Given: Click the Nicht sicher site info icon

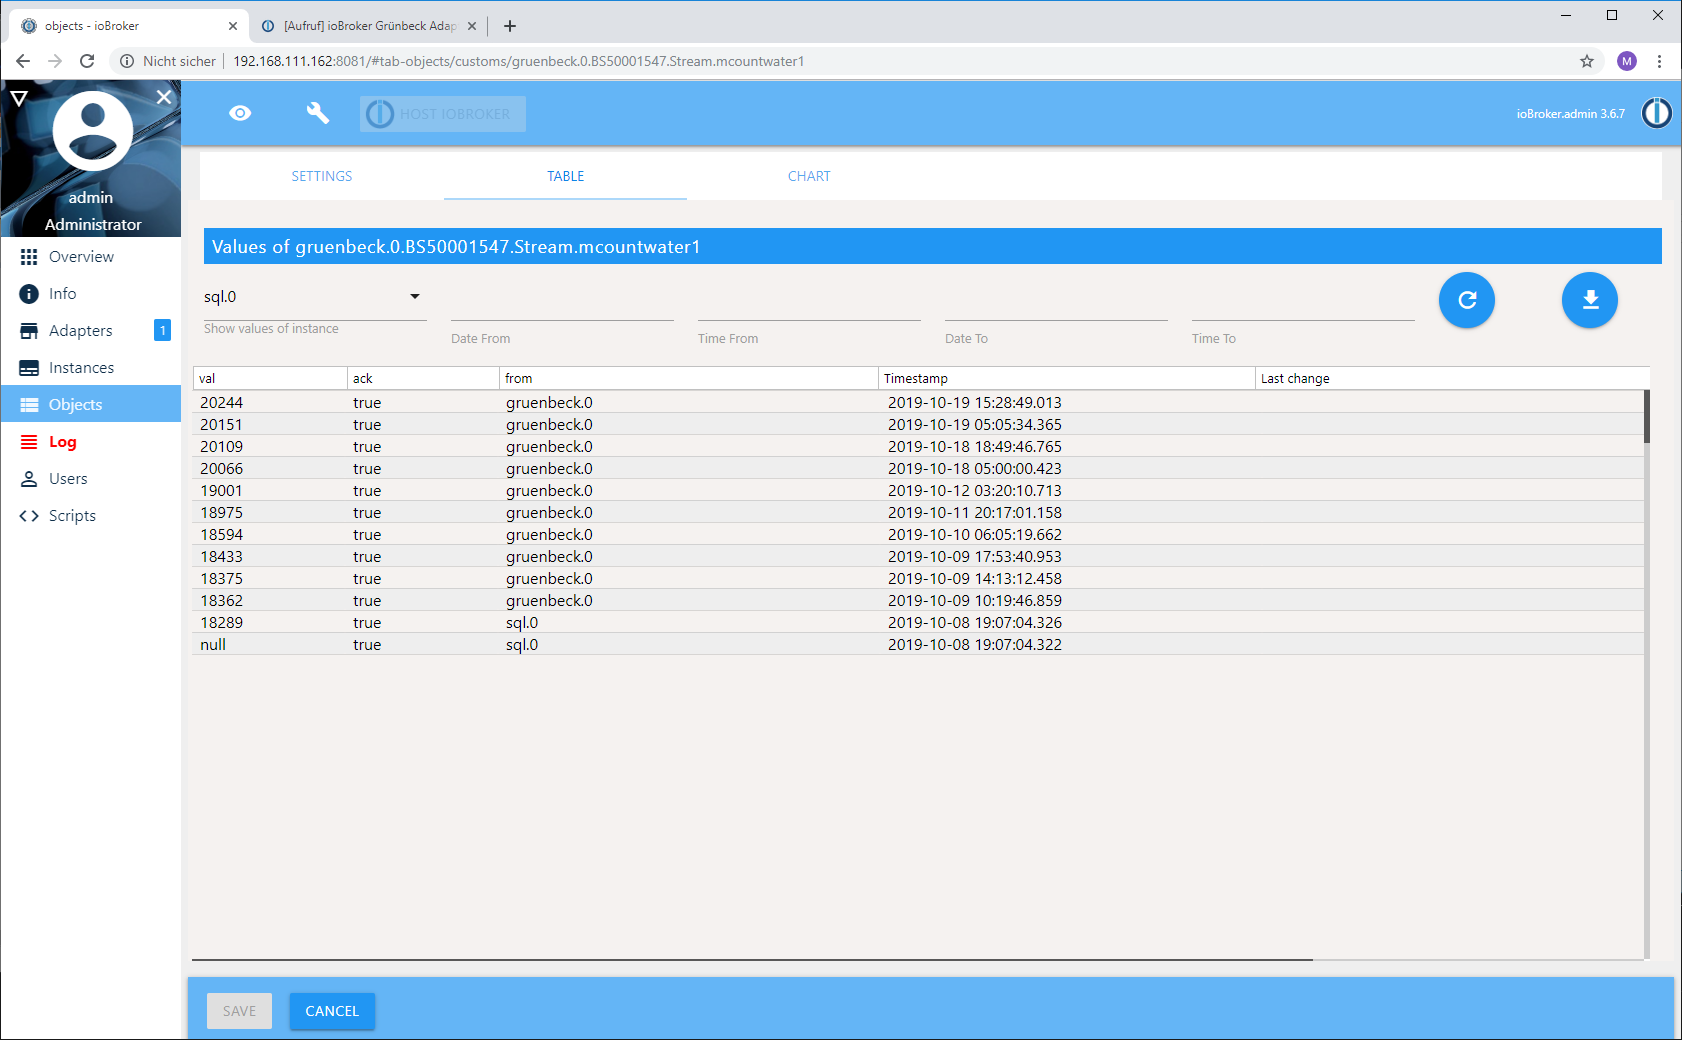Looking at the screenshot, I should (127, 61).
